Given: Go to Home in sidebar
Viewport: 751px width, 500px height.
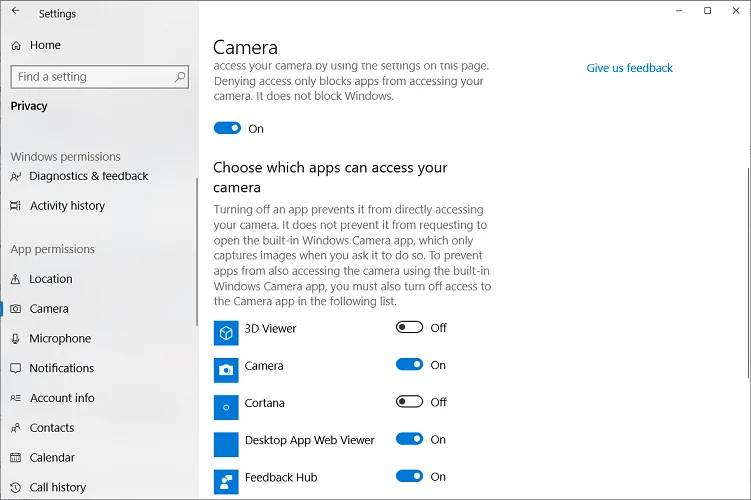Looking at the screenshot, I should 46,45.
